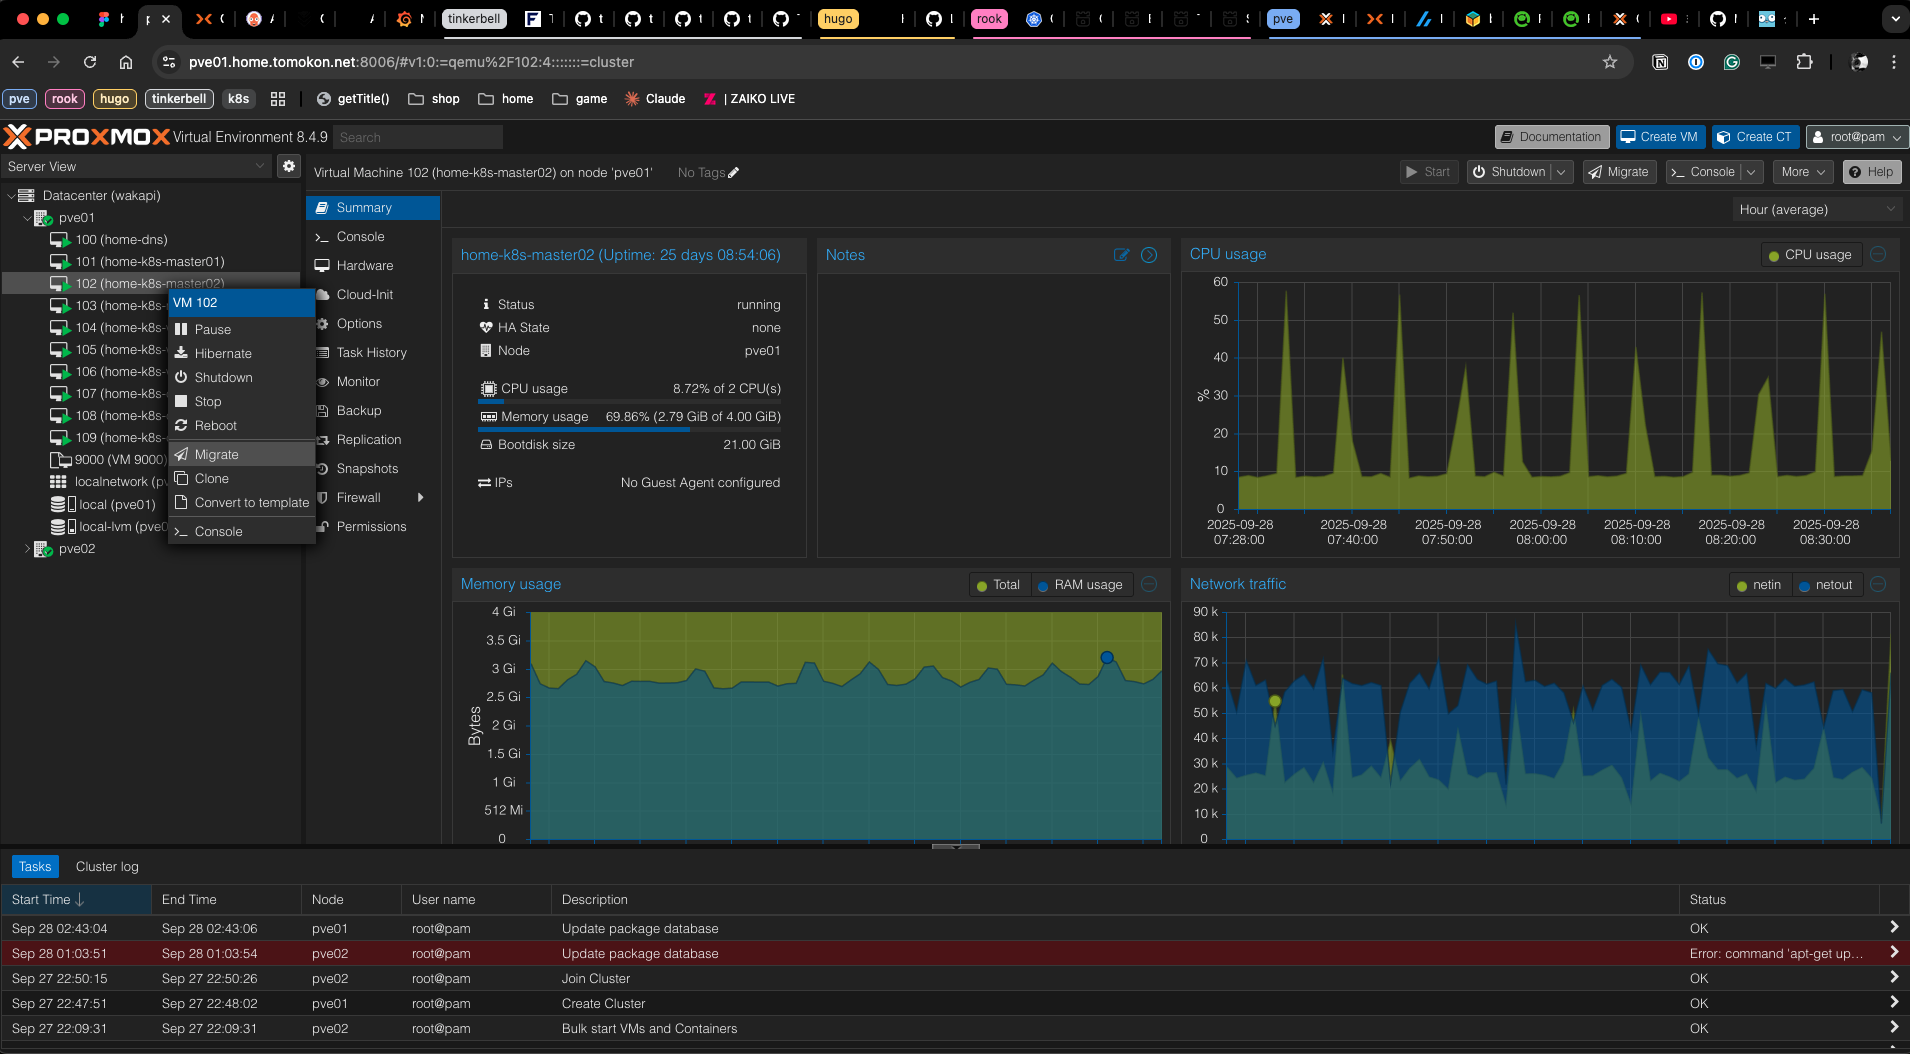Click the Proxmox search field
The height and width of the screenshot is (1054, 1910).
click(x=417, y=138)
